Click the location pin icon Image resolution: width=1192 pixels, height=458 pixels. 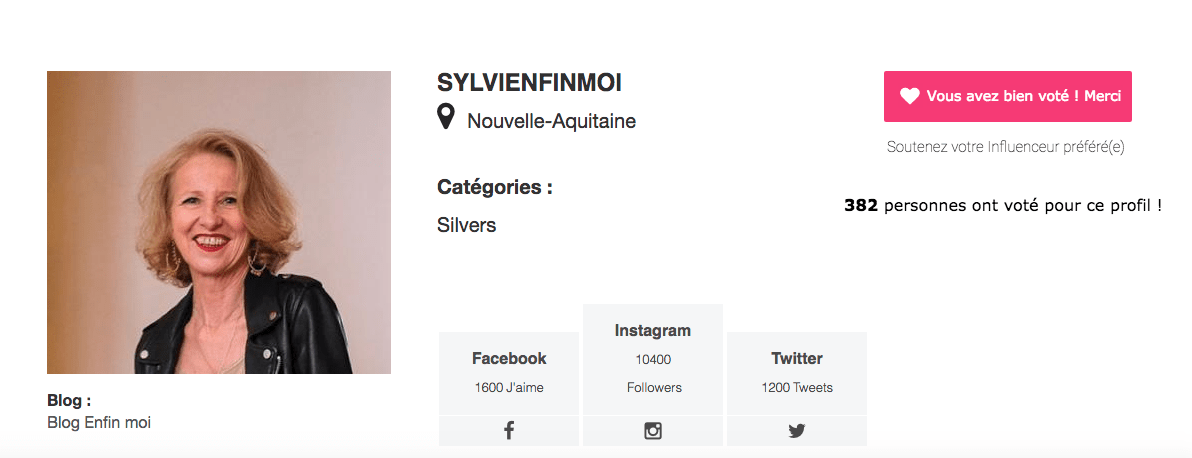[x=446, y=117]
